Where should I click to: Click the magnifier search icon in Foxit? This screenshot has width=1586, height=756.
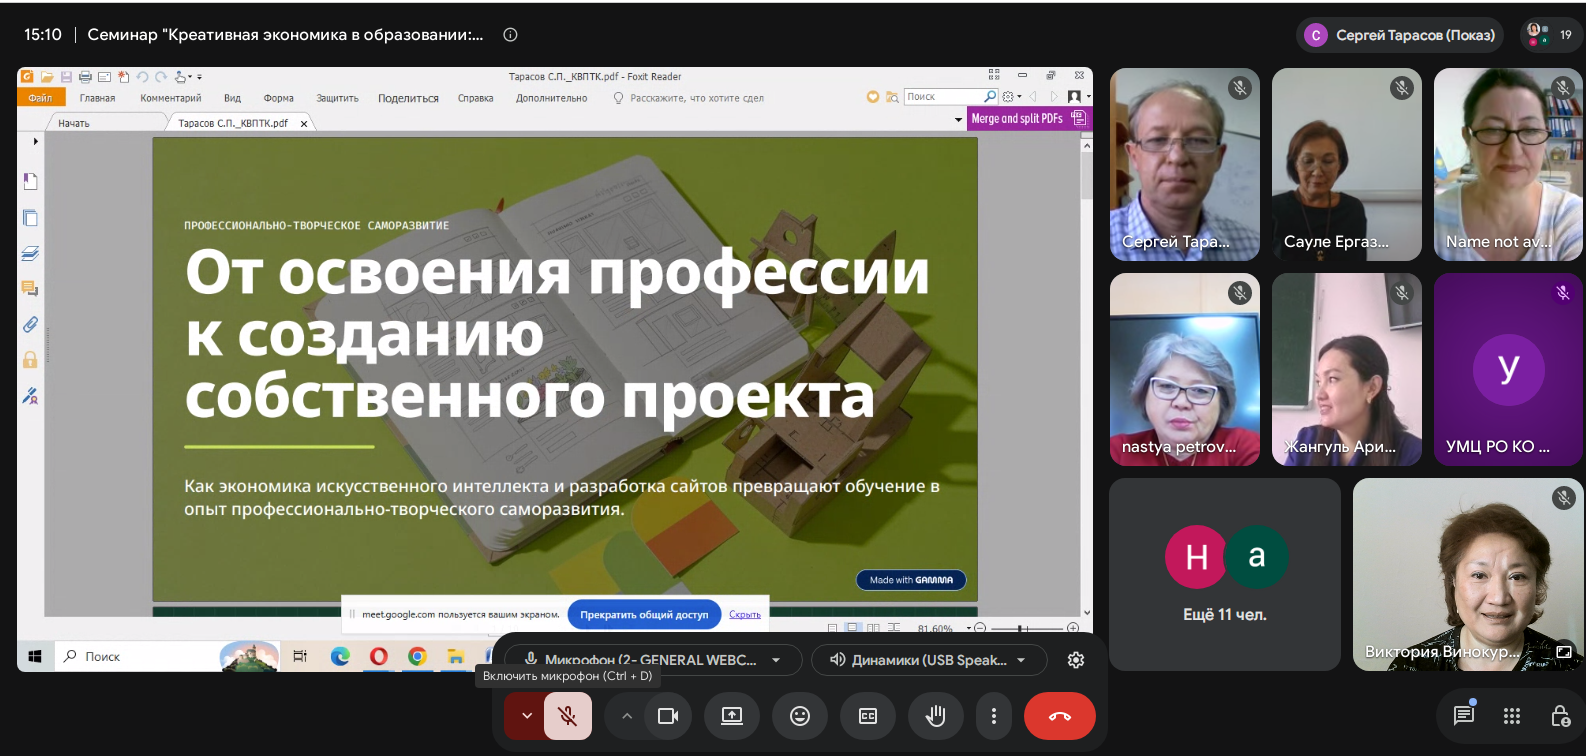tap(990, 97)
